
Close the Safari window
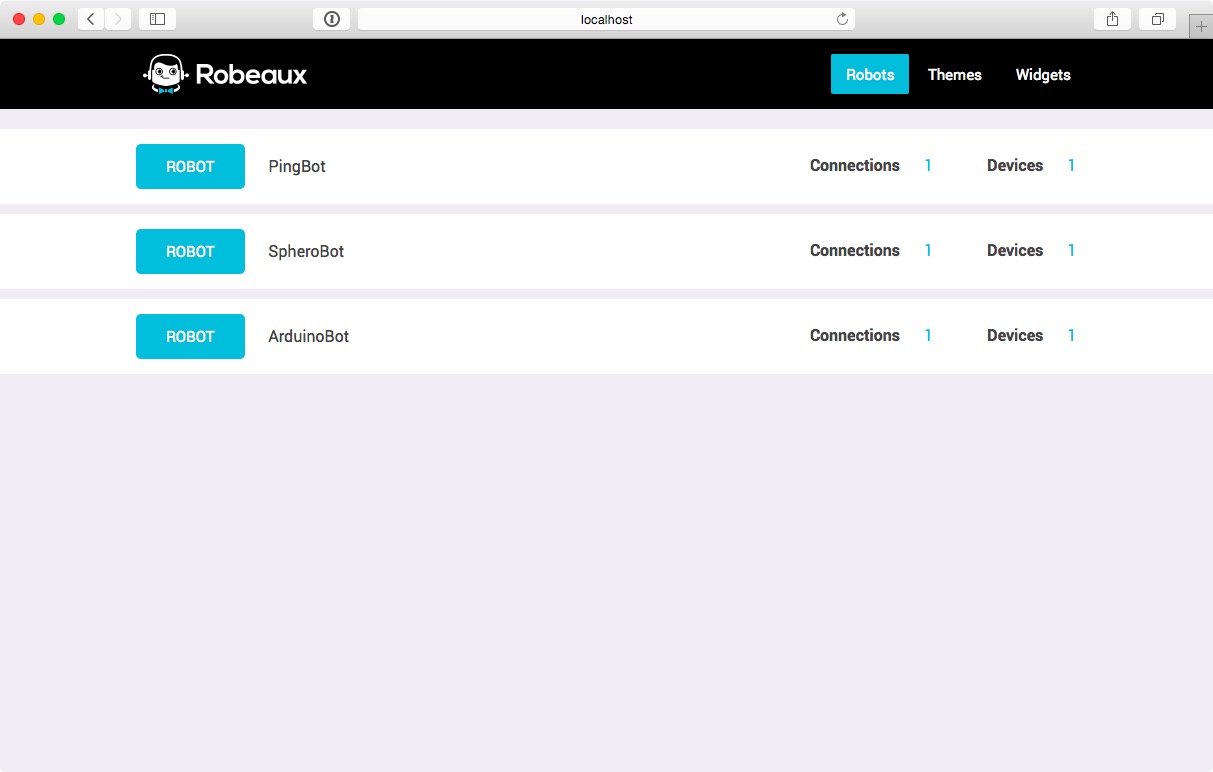[19, 19]
